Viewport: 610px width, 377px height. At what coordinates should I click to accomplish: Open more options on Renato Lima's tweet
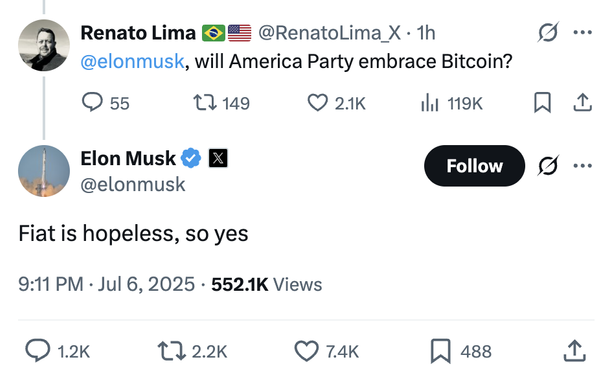coord(582,32)
